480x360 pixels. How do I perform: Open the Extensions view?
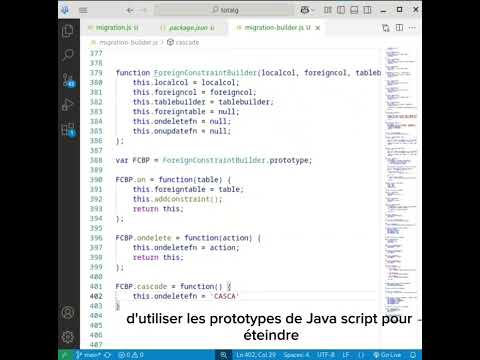pyautogui.click(x=68, y=129)
